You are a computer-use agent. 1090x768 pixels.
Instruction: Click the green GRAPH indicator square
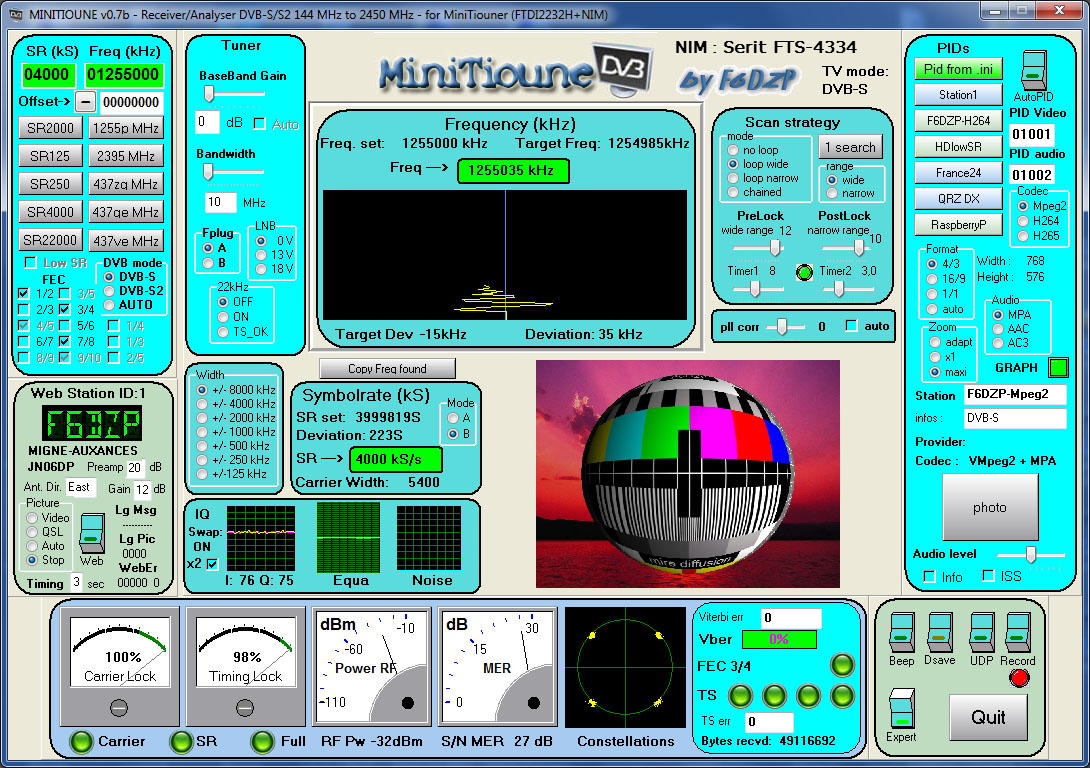[x=1058, y=367]
